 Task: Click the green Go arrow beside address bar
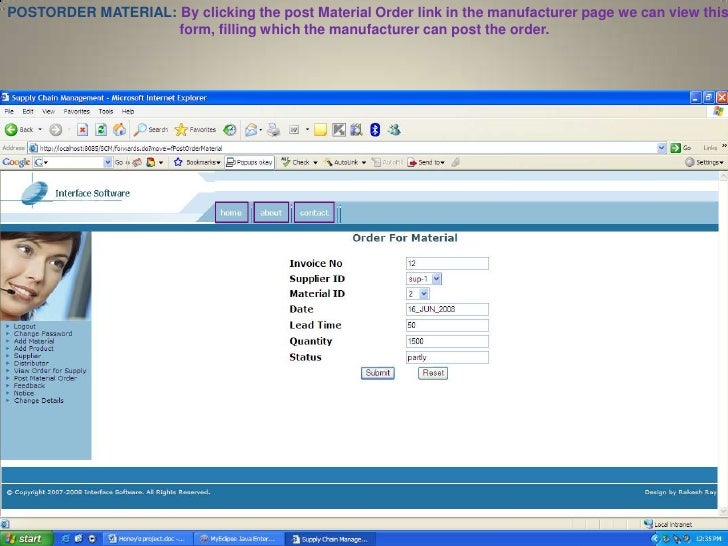click(676, 148)
